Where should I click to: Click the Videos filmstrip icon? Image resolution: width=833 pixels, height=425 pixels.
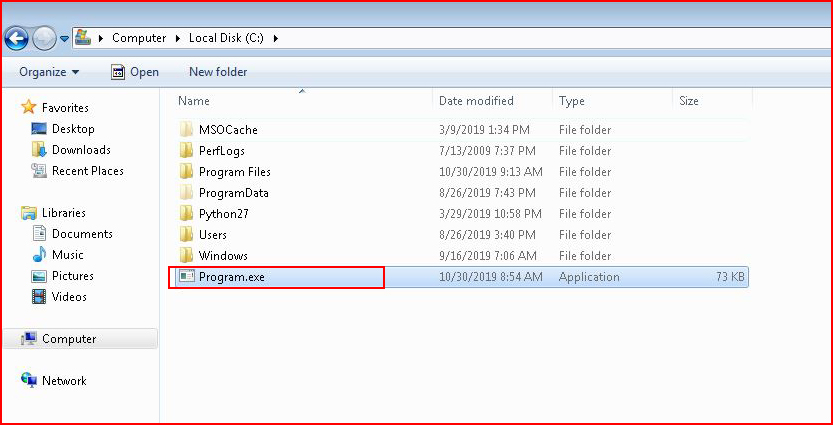(x=39, y=297)
